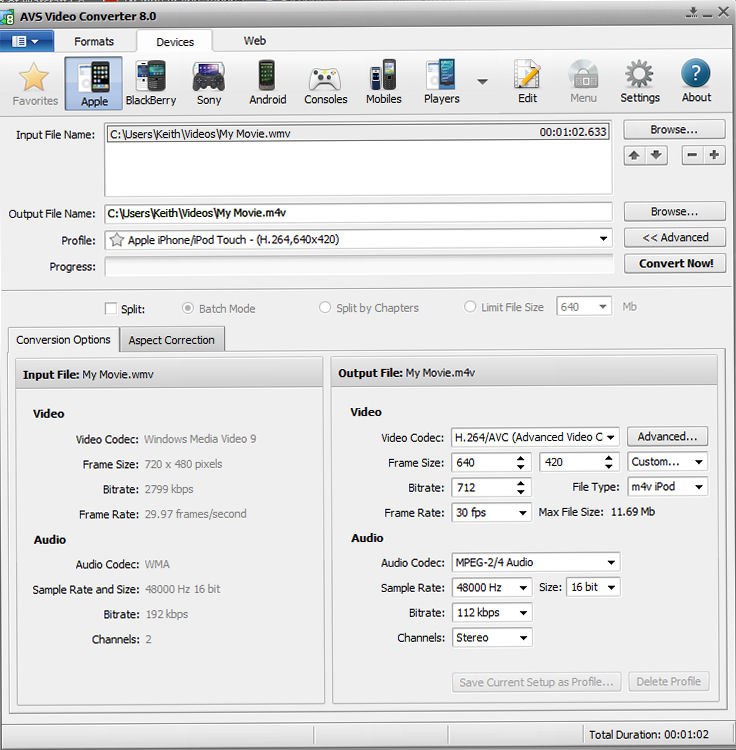Browse for the output file location
736x750 pixels.
pos(674,211)
